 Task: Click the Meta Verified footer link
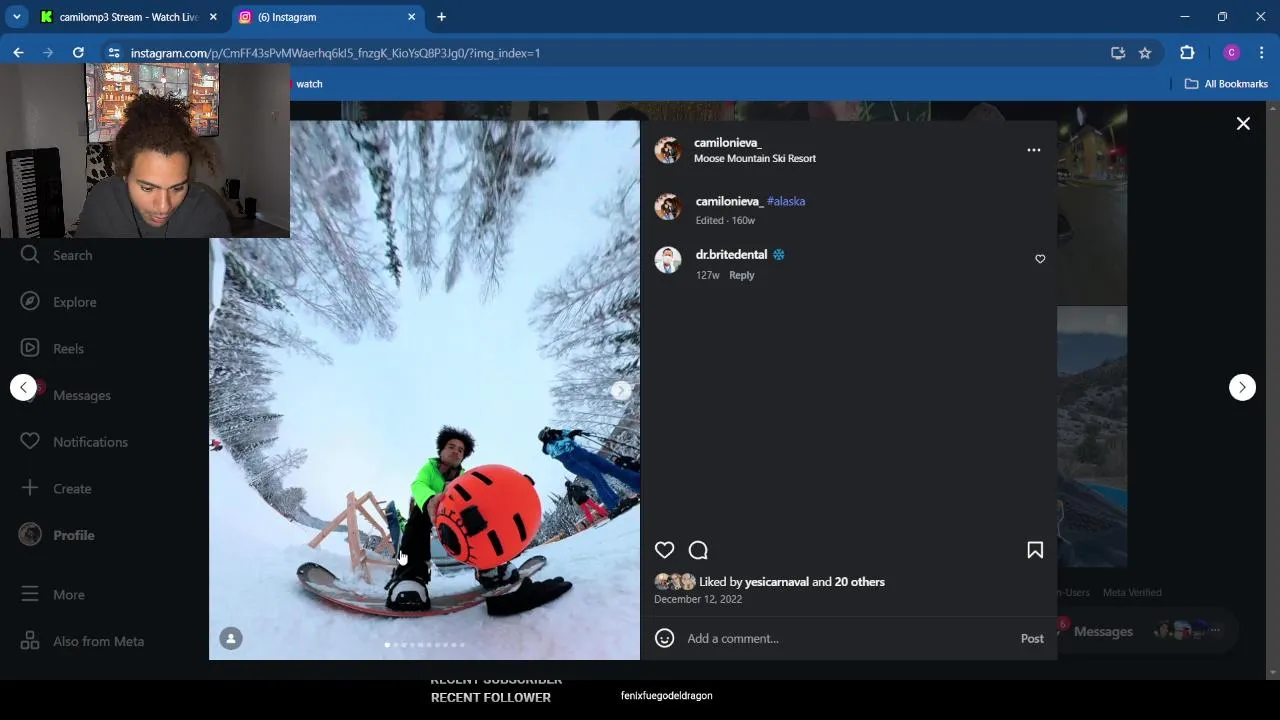1132,592
